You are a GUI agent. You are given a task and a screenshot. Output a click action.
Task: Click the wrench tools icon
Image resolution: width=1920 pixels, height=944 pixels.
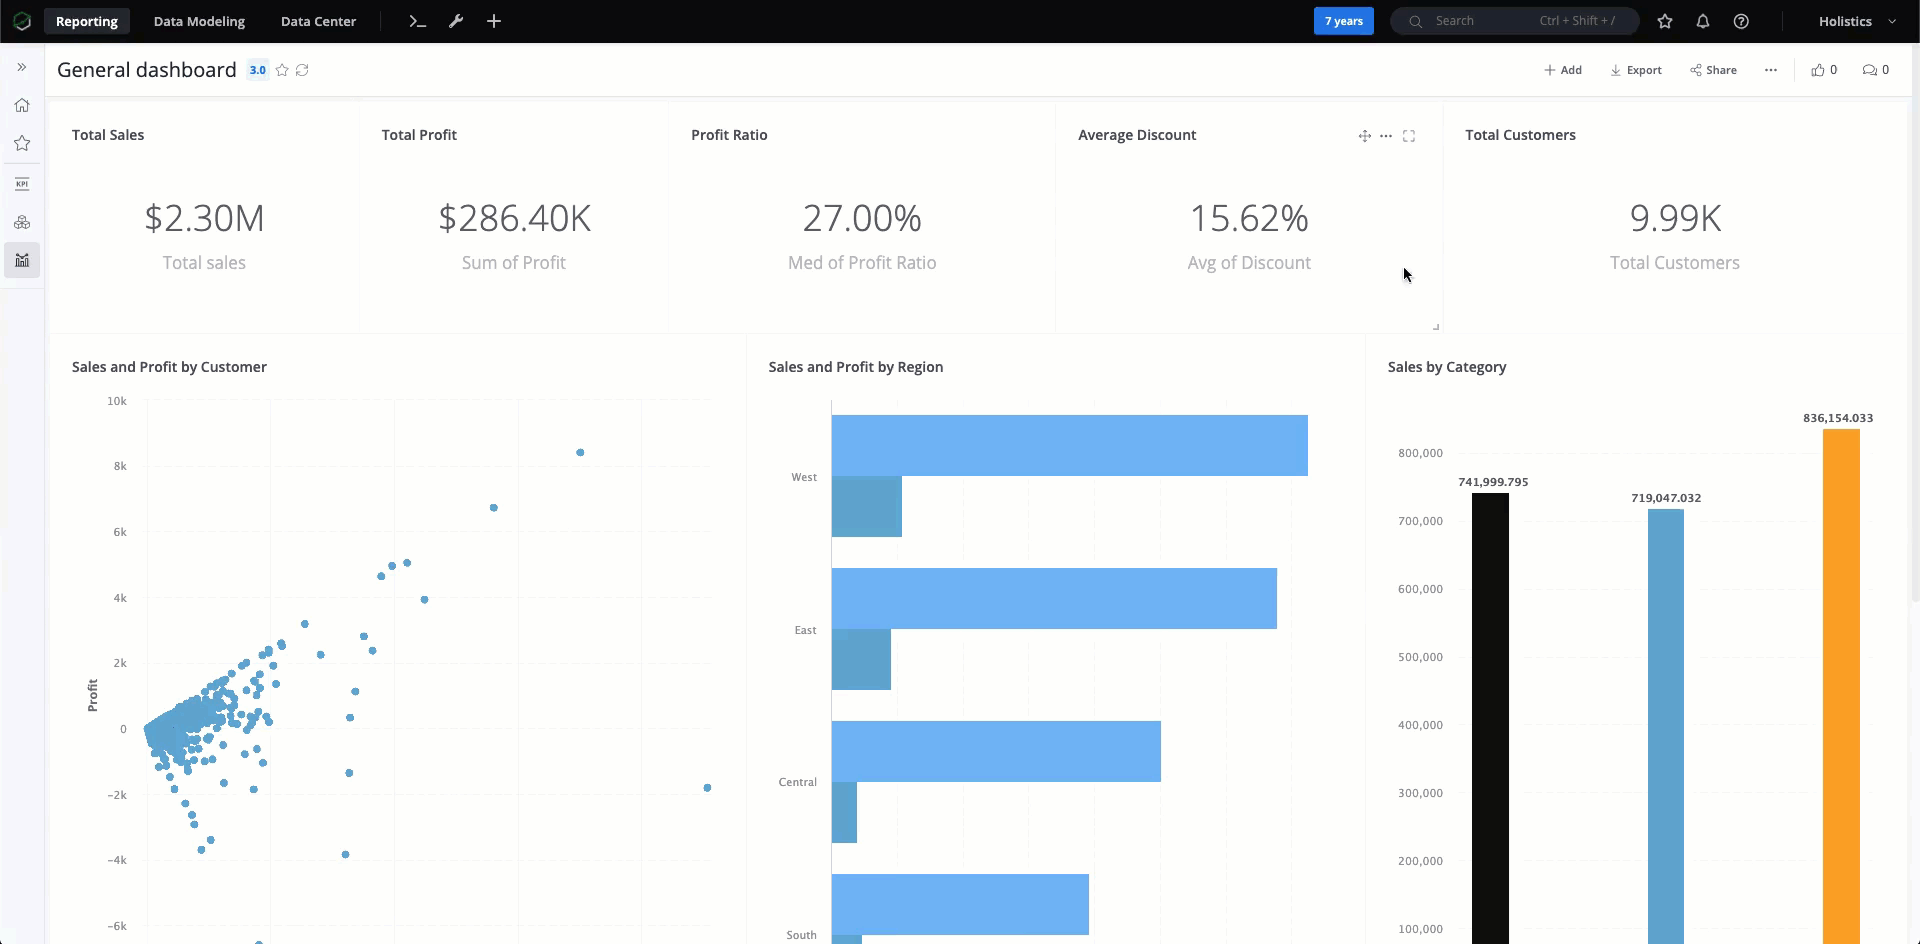(x=456, y=21)
